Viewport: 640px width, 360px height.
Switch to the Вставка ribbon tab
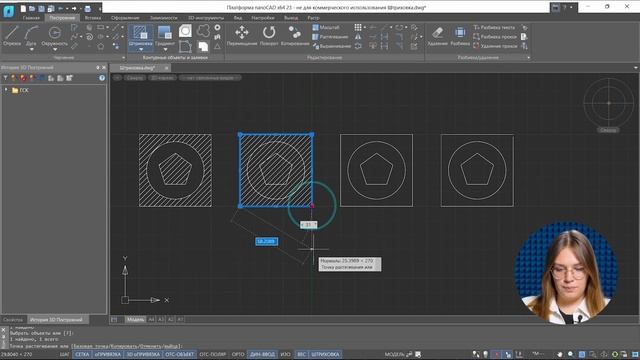click(93, 18)
